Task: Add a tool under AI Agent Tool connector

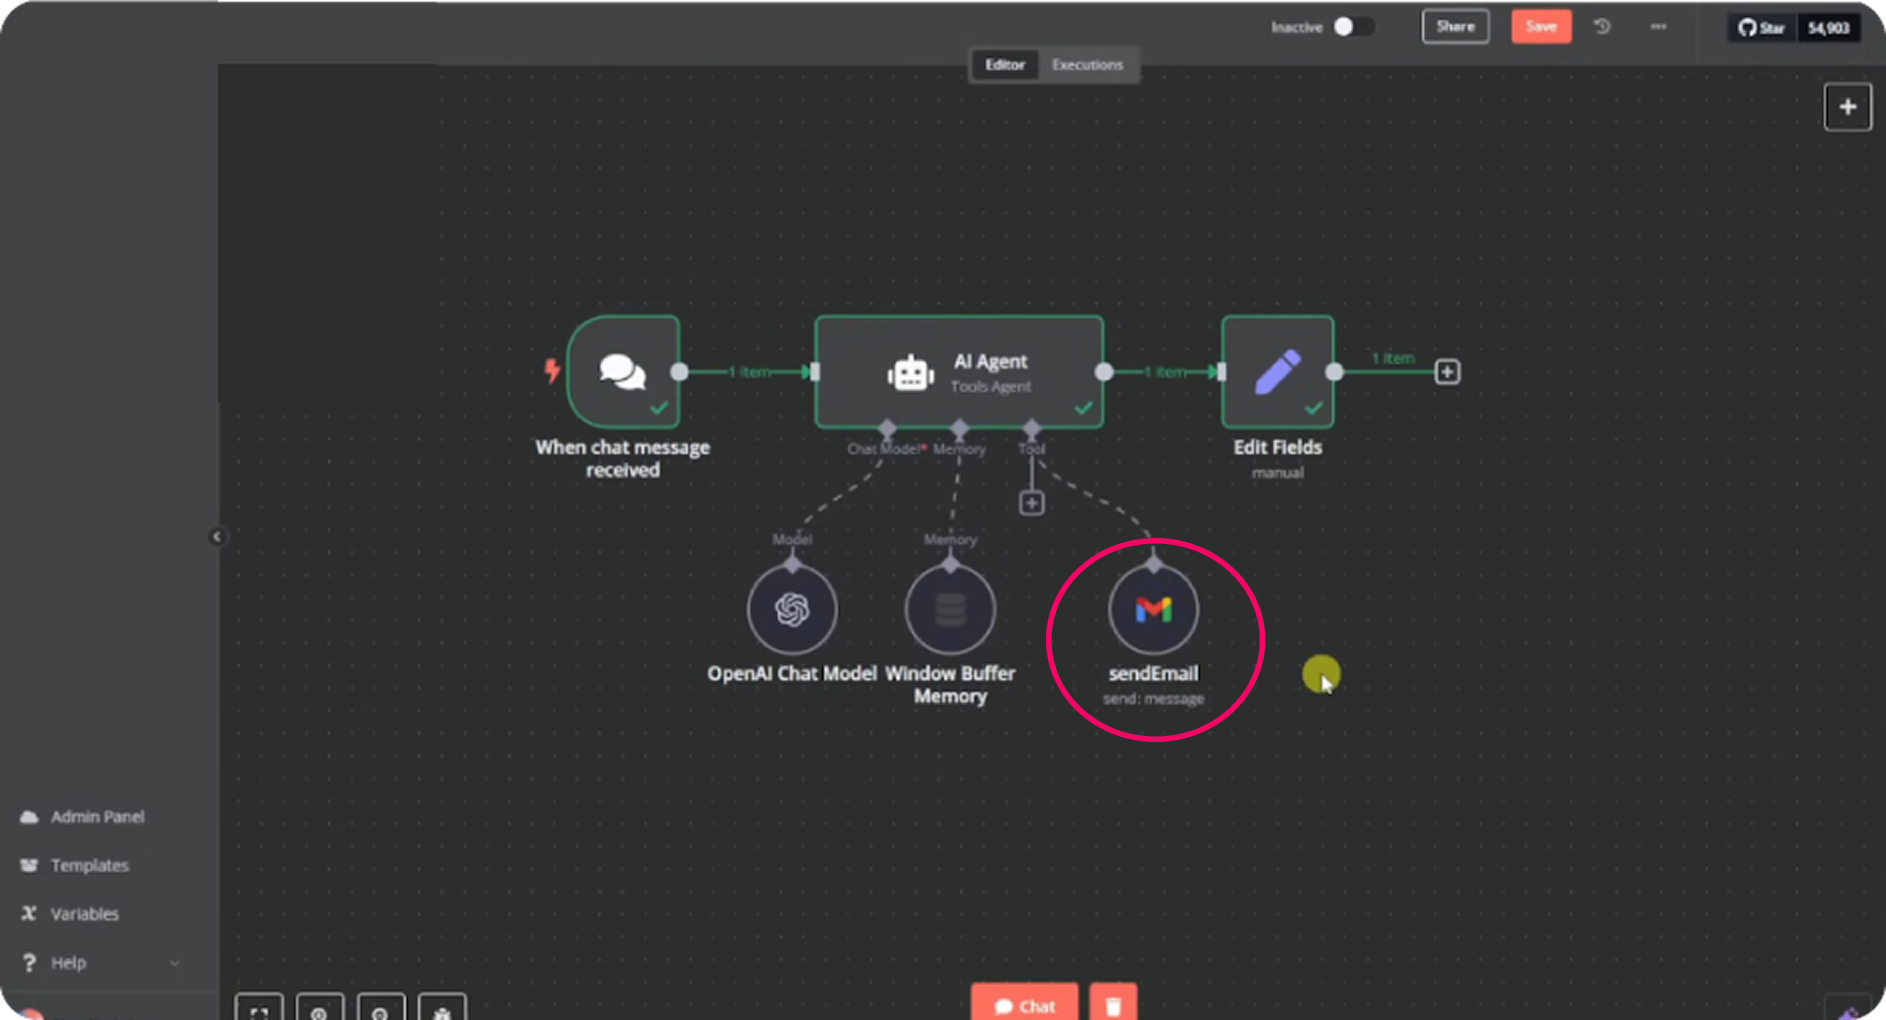Action: pyautogui.click(x=1032, y=503)
